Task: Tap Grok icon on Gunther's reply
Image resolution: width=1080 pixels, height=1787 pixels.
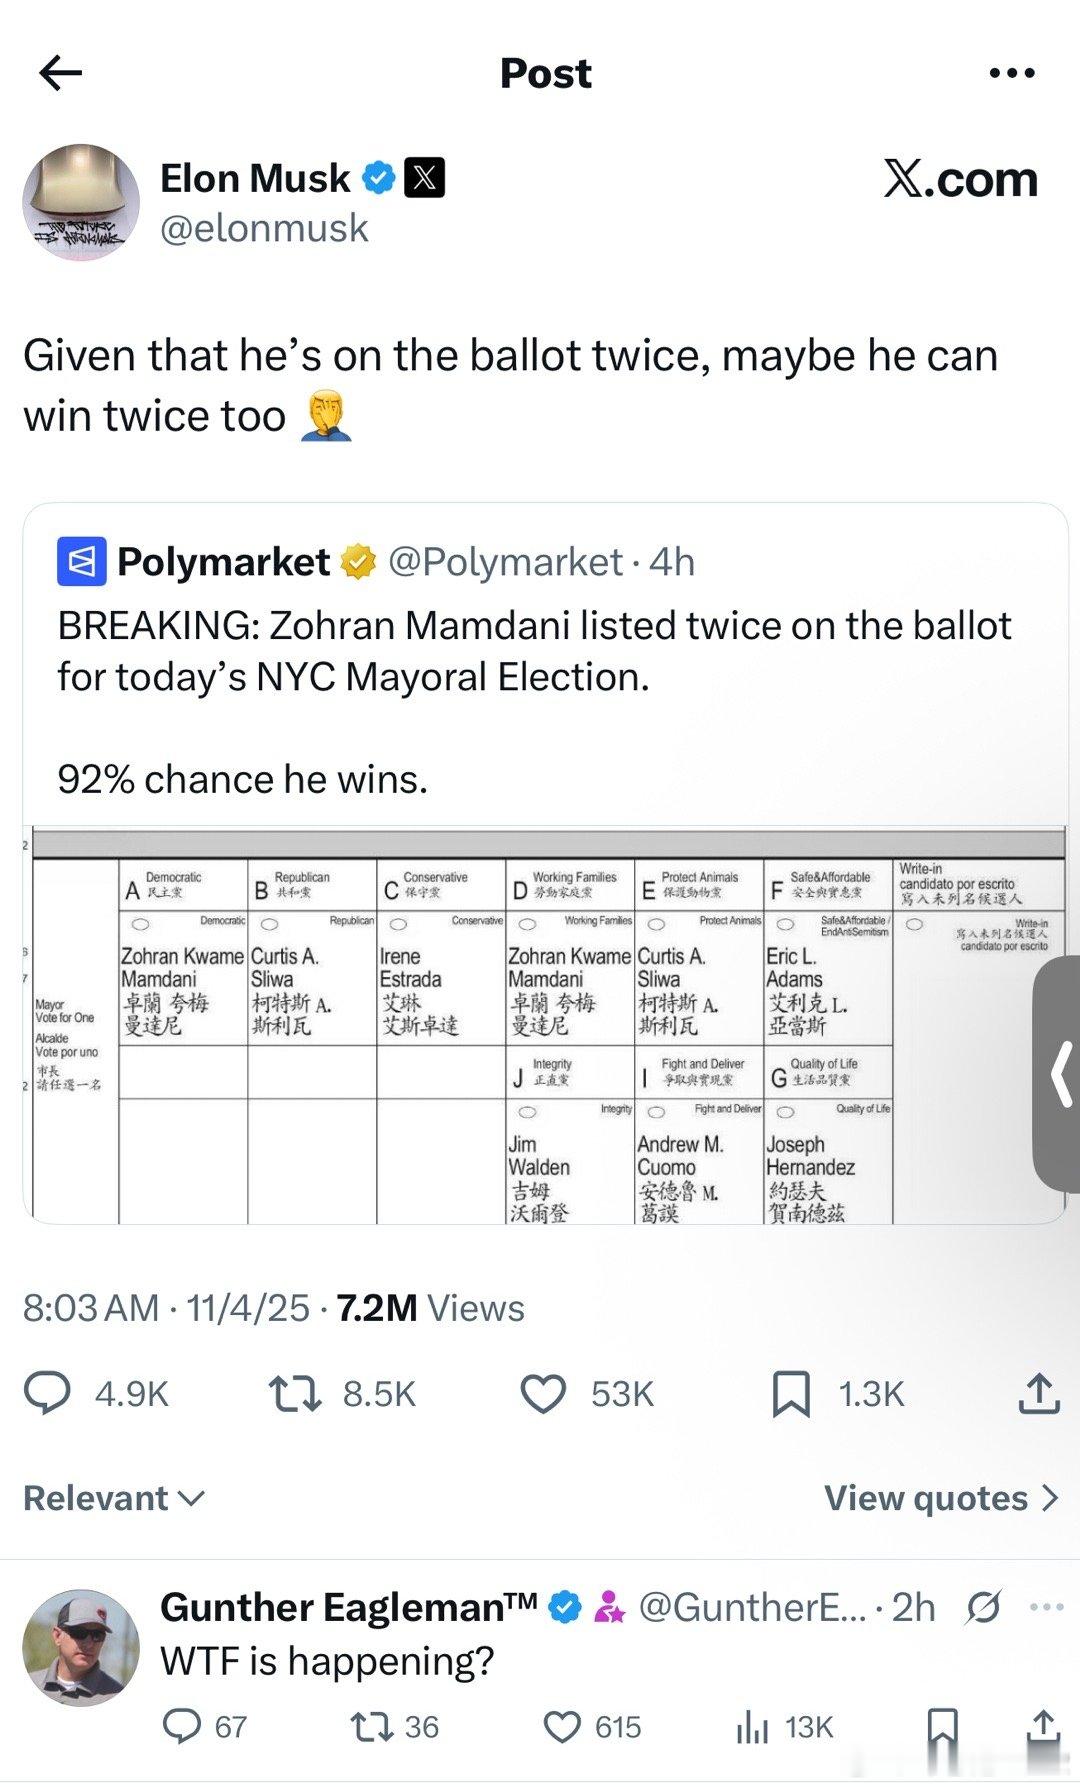Action: coord(984,1608)
